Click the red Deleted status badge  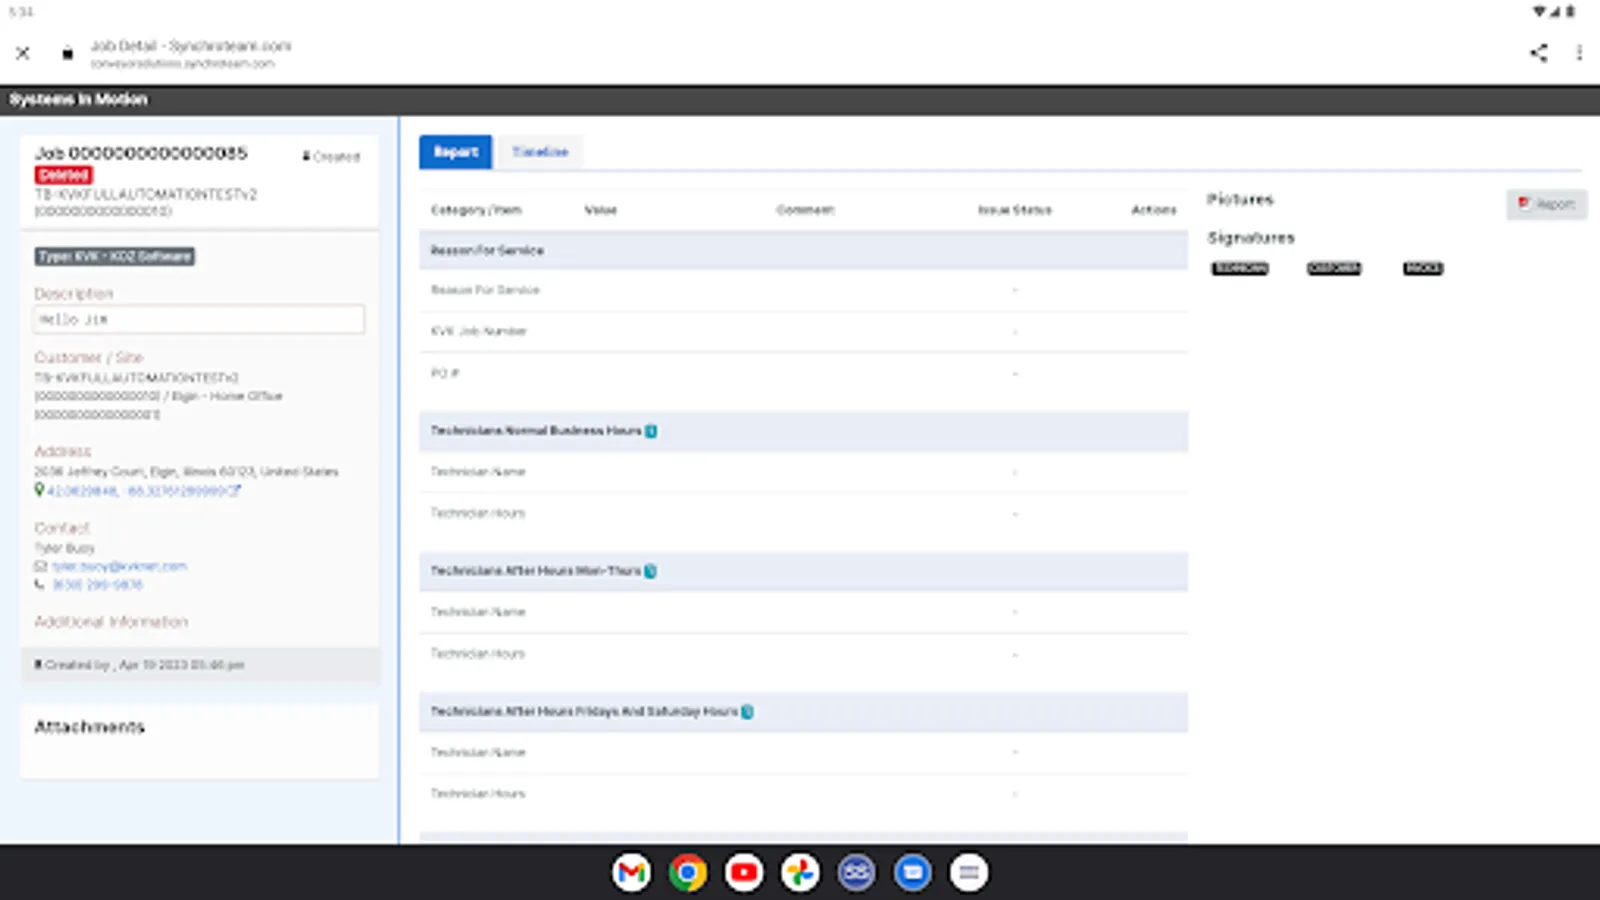click(x=64, y=175)
